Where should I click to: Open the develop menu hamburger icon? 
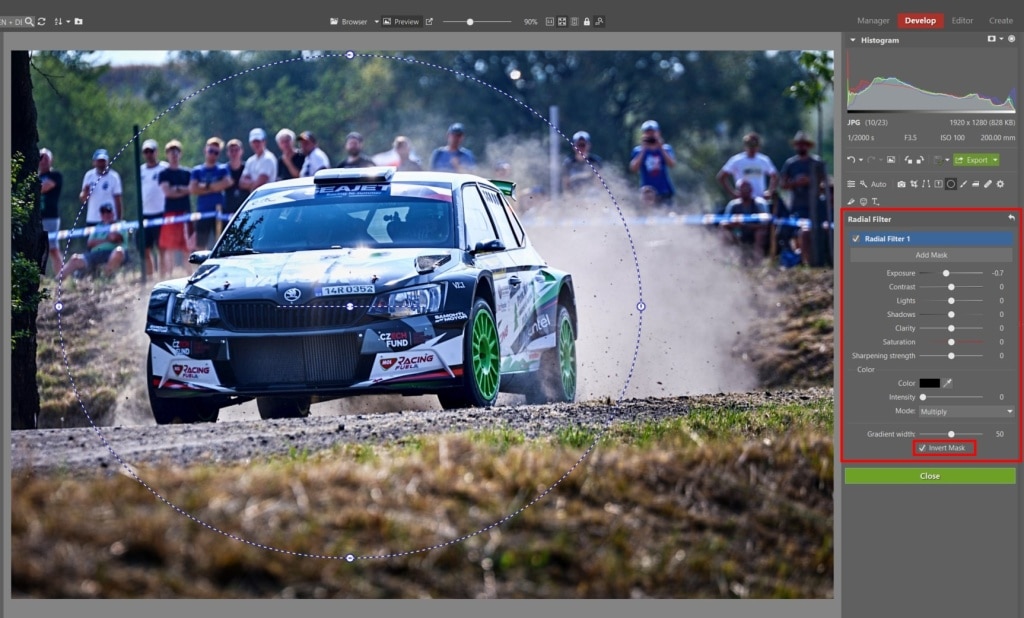coord(851,184)
